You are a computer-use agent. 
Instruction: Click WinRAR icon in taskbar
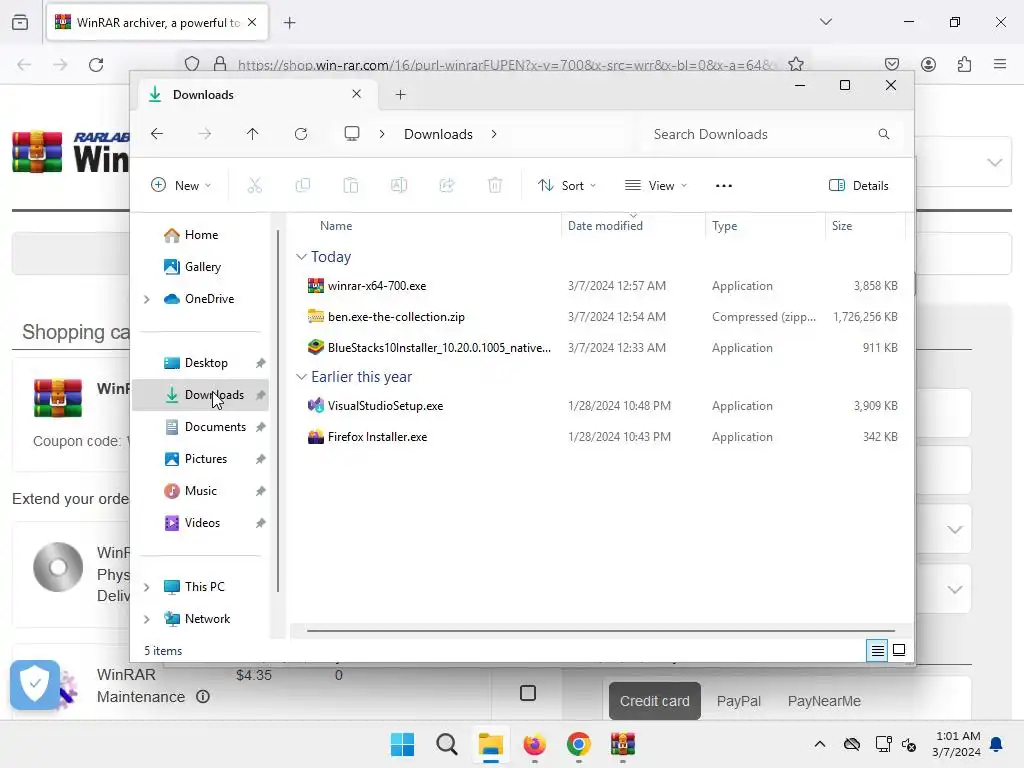pos(623,744)
